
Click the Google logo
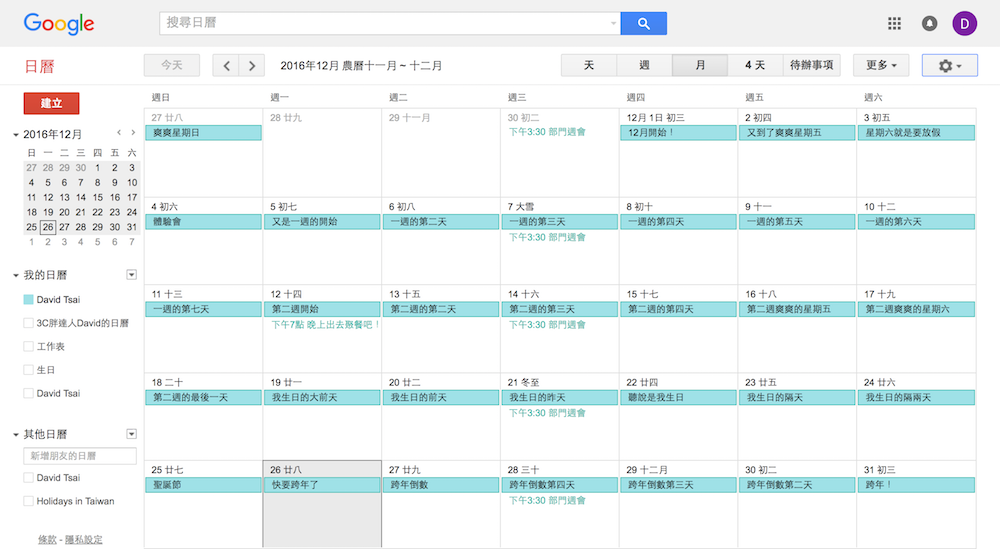click(59, 23)
